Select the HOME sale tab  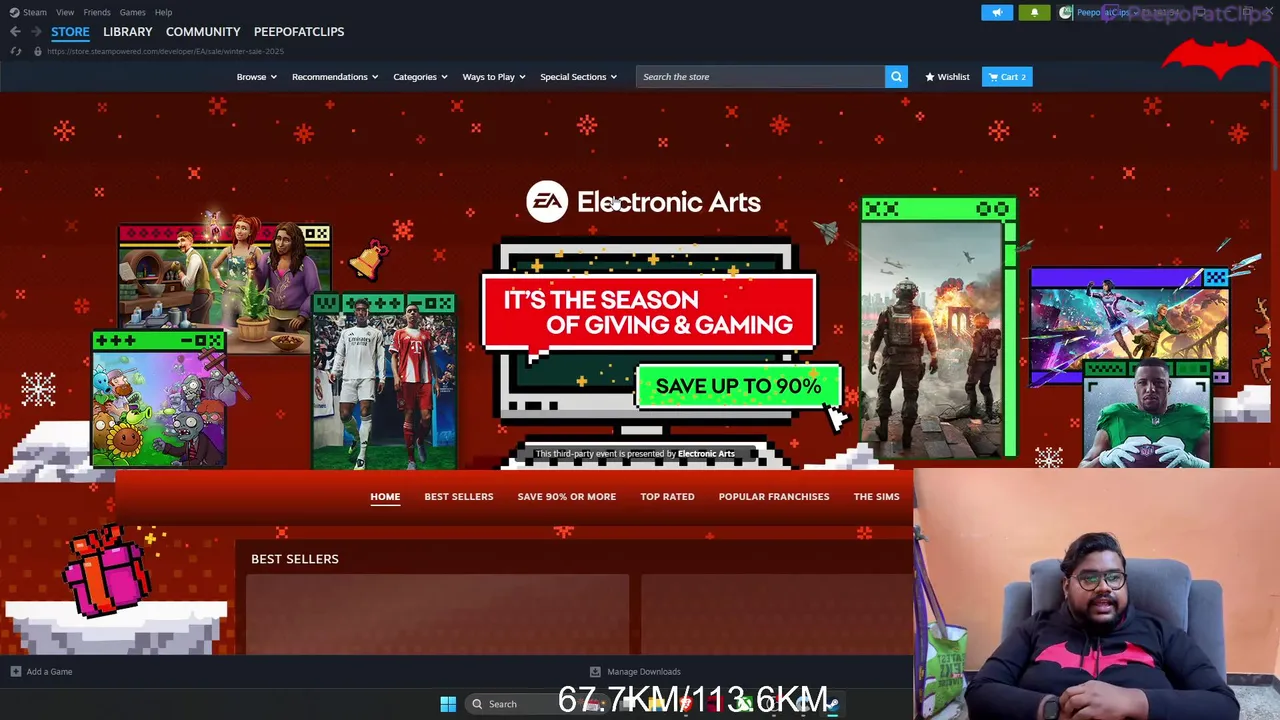pyautogui.click(x=385, y=497)
